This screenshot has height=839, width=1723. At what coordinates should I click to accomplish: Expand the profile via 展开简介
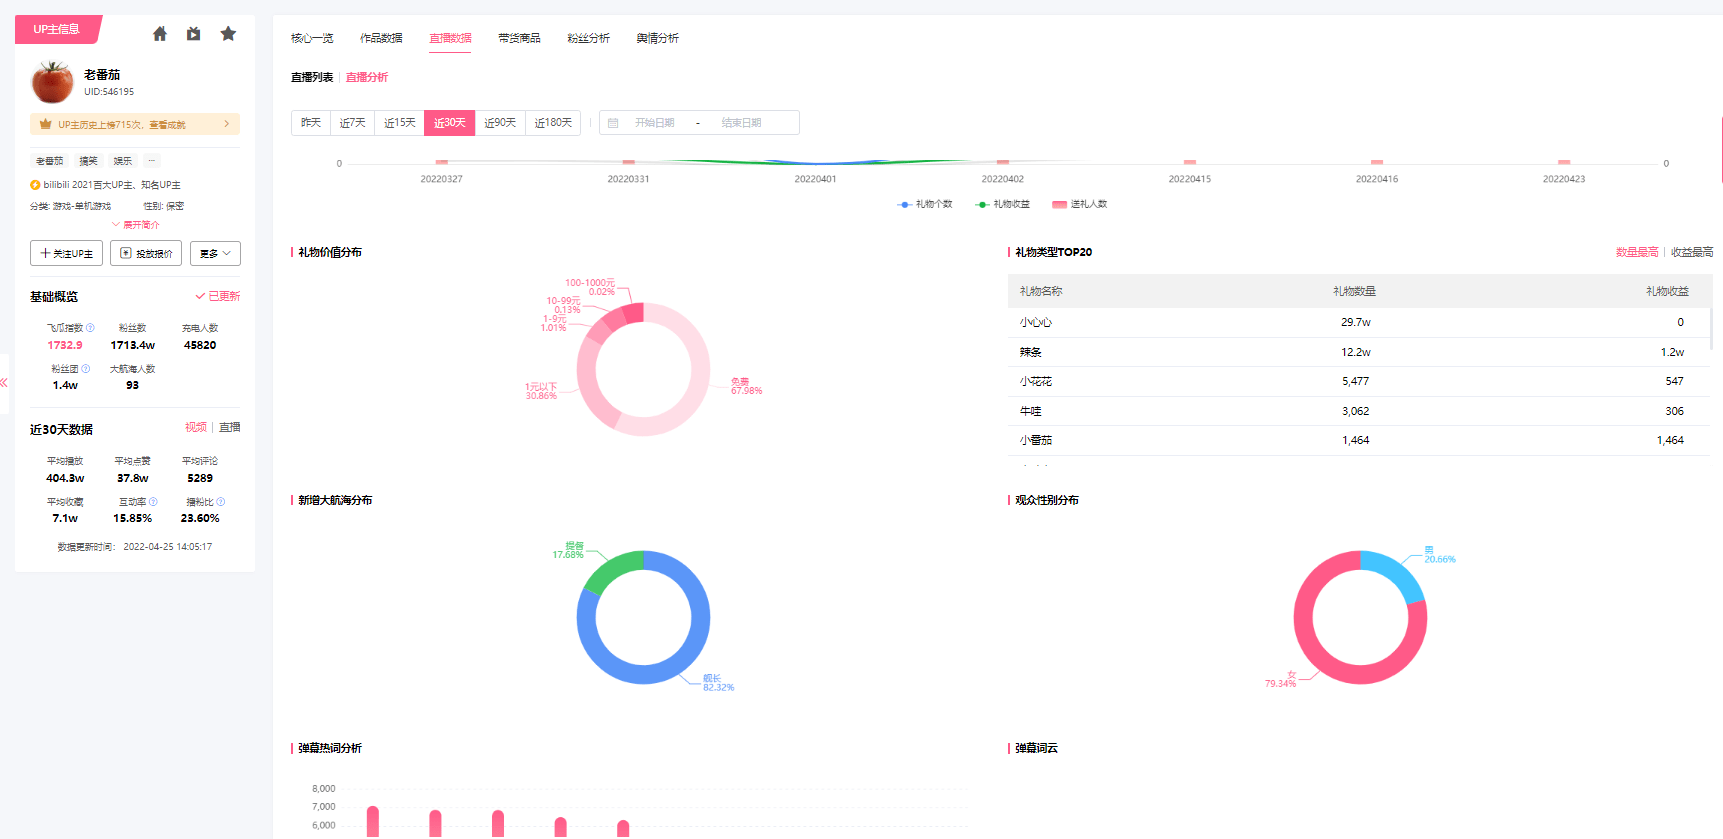136,225
